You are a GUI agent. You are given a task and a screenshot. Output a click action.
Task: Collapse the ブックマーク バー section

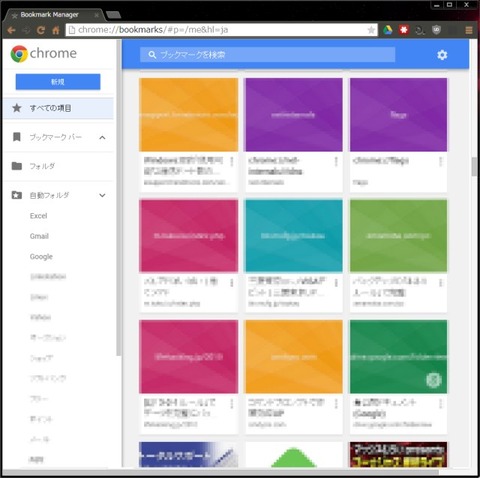[102, 137]
